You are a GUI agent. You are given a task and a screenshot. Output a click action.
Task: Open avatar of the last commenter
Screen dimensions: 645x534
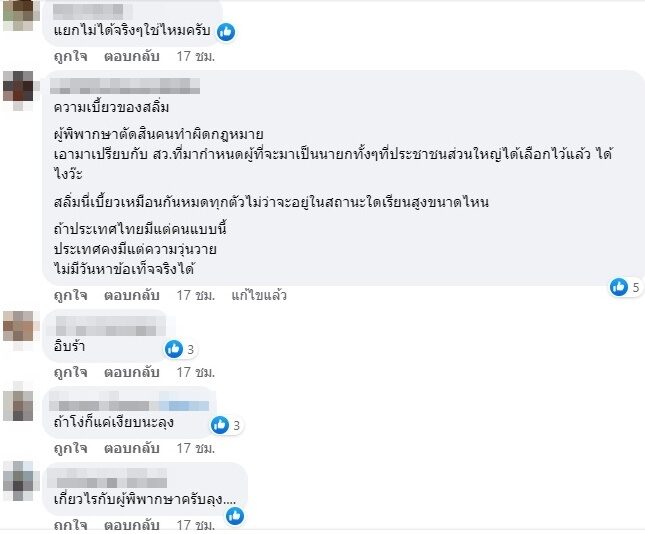[18, 481]
